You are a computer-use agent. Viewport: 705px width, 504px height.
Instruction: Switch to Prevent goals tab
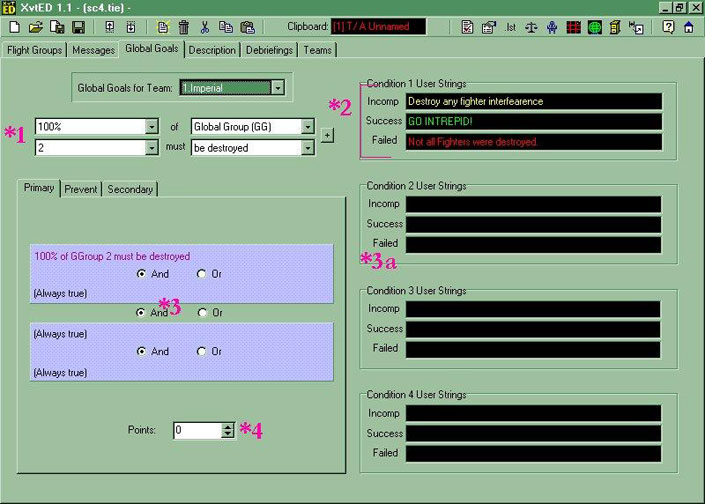click(80, 189)
